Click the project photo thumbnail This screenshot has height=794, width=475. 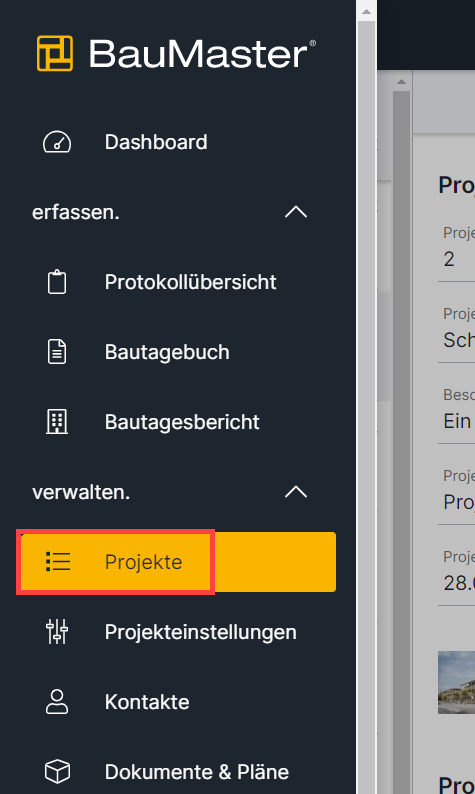(x=456, y=683)
